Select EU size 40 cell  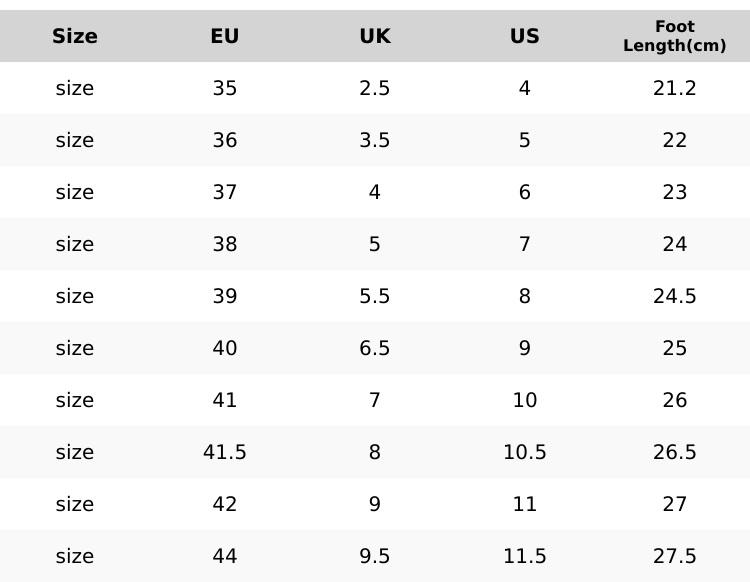[225, 348]
